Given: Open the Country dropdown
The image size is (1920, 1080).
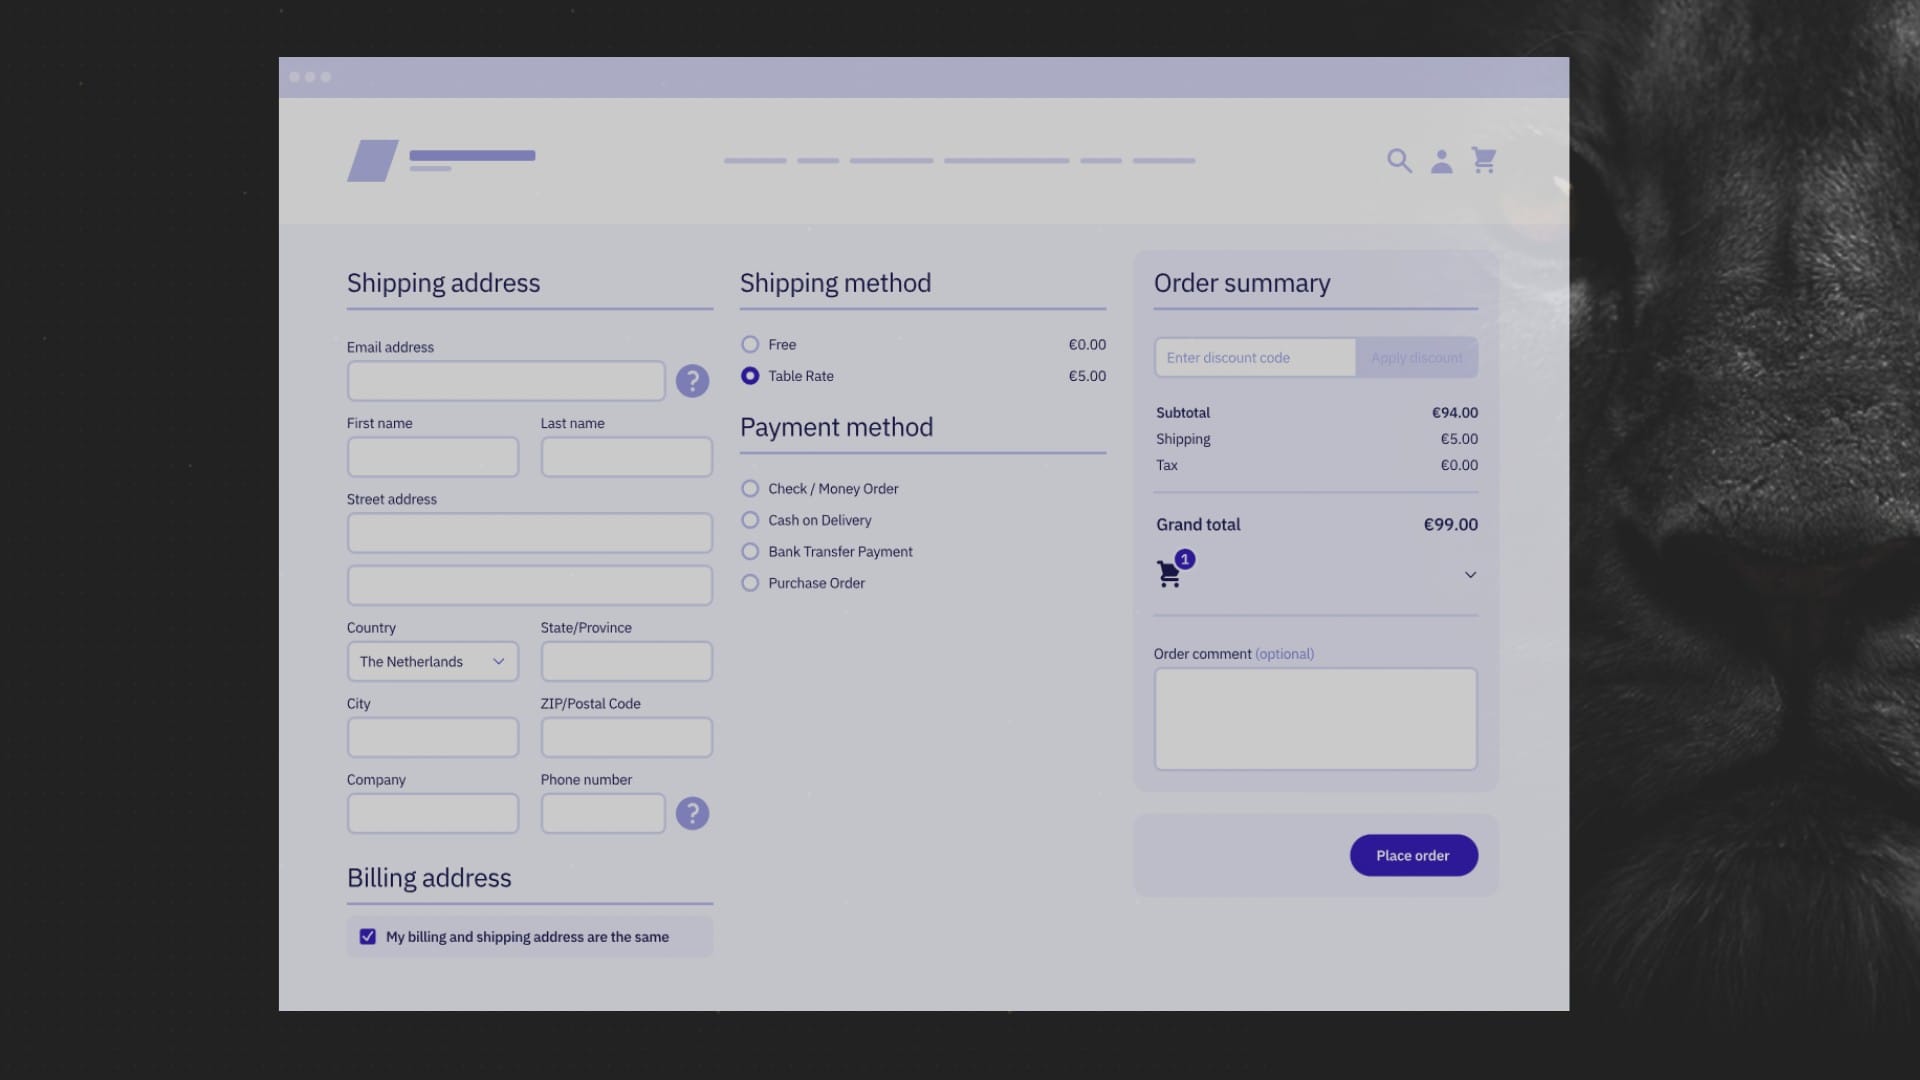Looking at the screenshot, I should pos(432,661).
